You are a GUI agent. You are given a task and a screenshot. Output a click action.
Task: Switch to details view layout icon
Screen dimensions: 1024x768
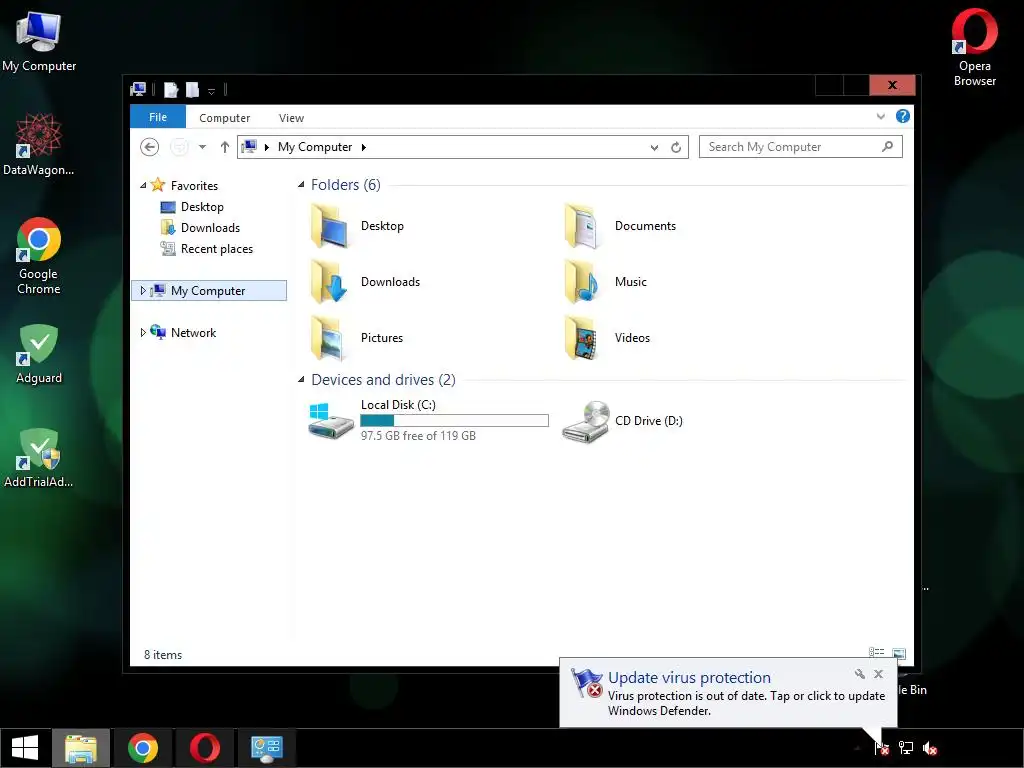coord(876,652)
